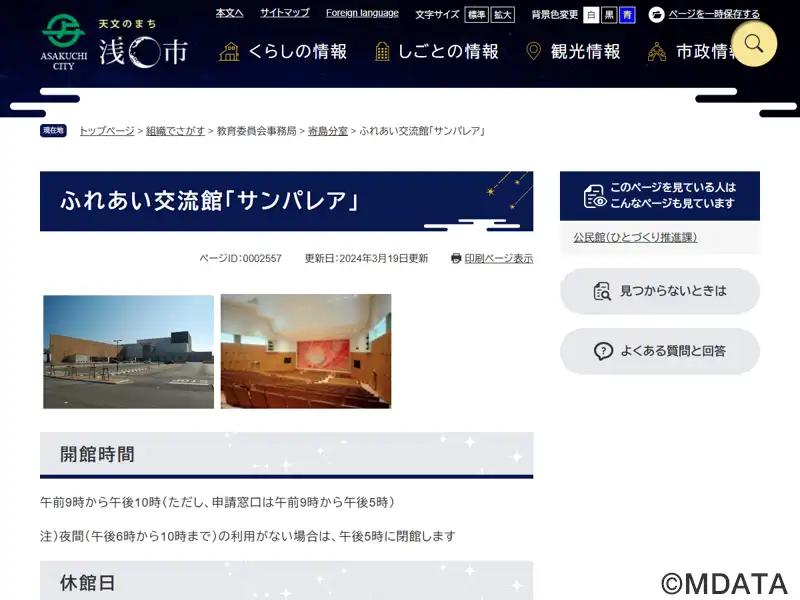Click the map pin icon for 観光情報
800x600 pixels.
pyautogui.click(x=534, y=52)
